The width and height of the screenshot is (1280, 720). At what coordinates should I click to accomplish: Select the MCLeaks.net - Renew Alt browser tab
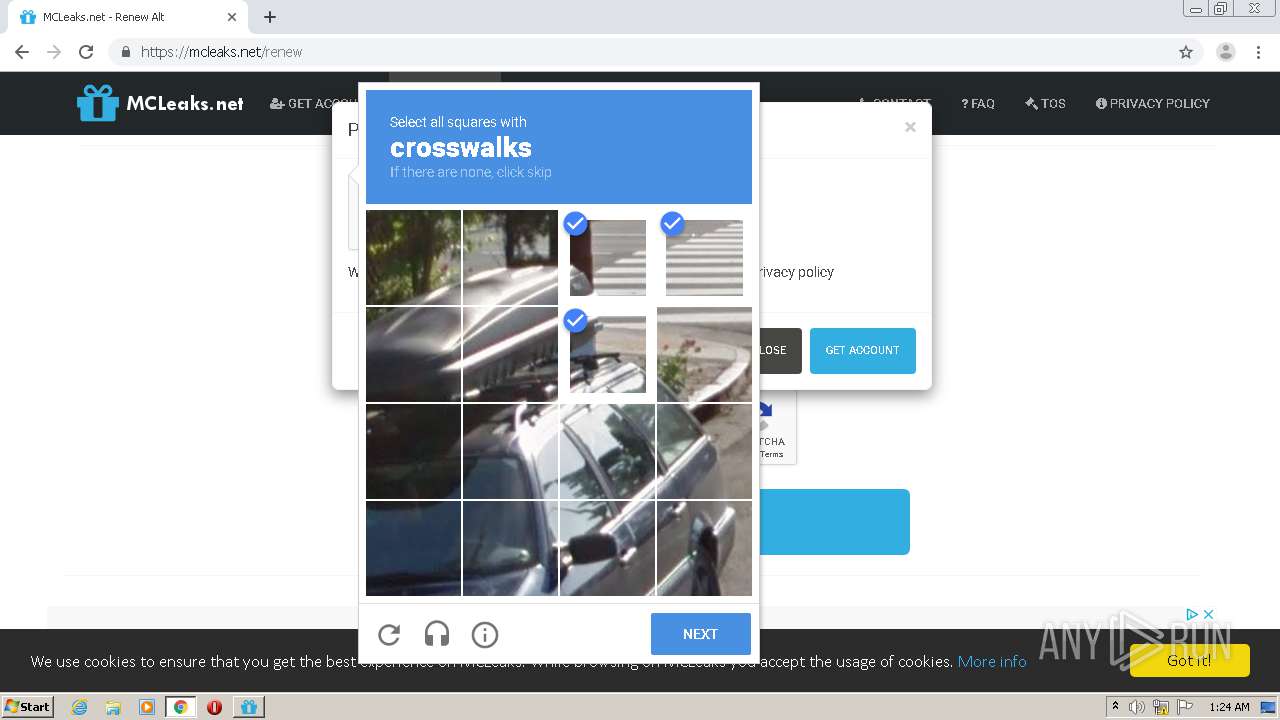pos(126,17)
